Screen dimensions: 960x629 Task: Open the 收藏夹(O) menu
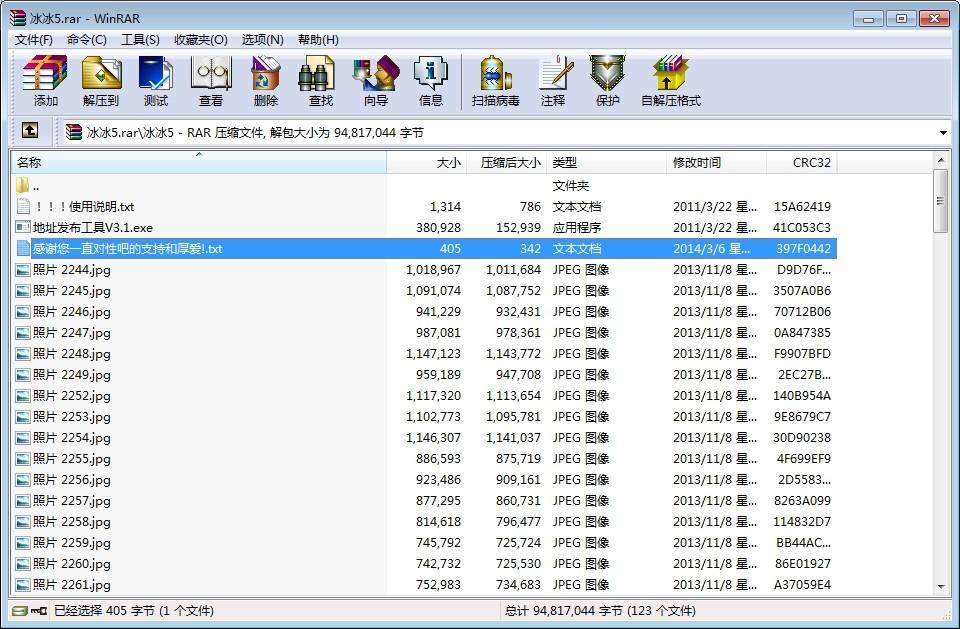[201, 40]
